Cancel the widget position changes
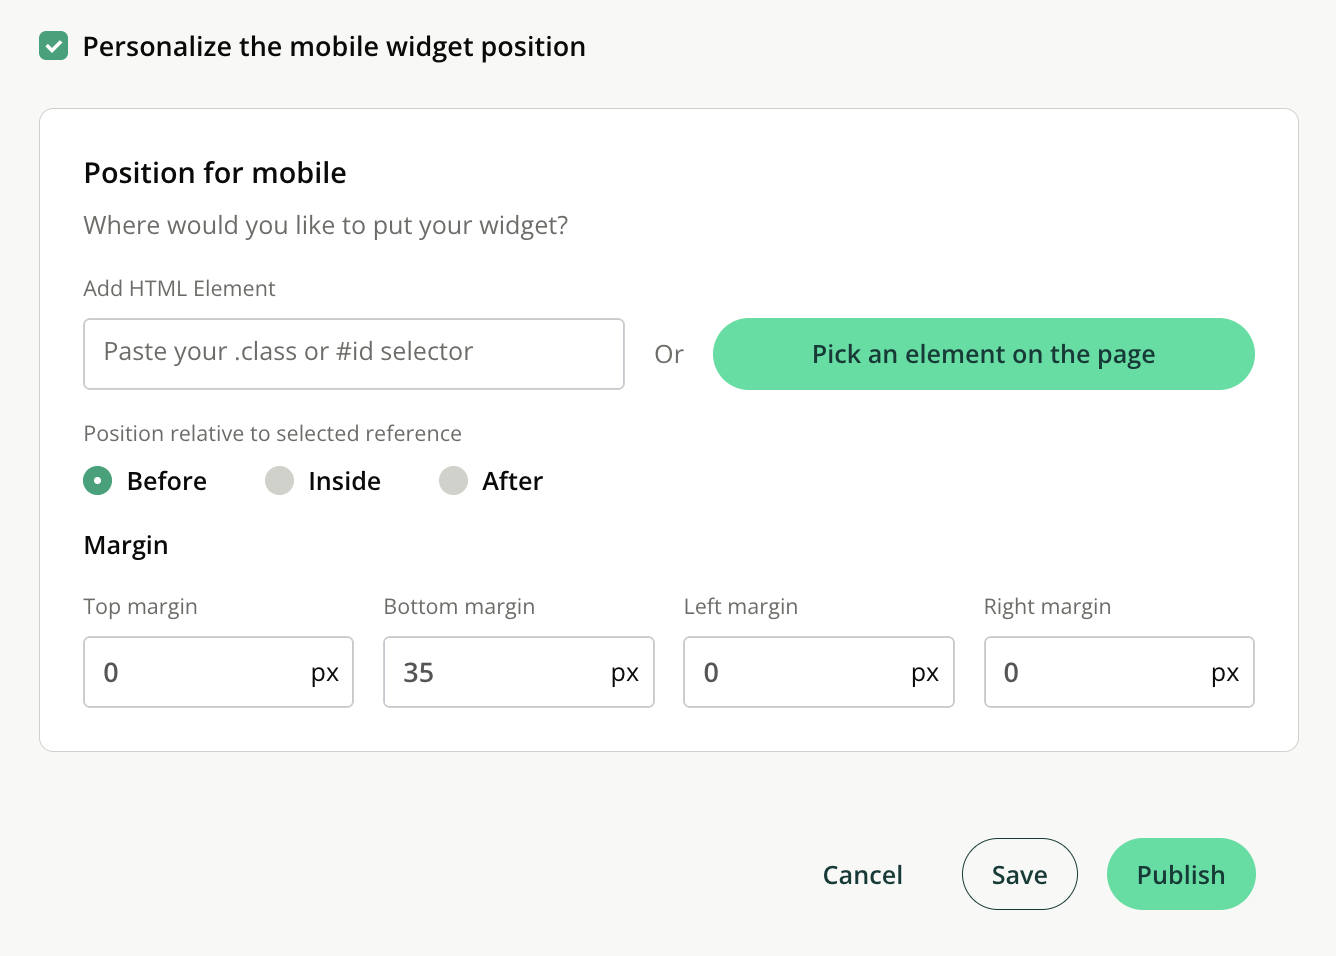Image resolution: width=1336 pixels, height=956 pixels. [x=862, y=875]
